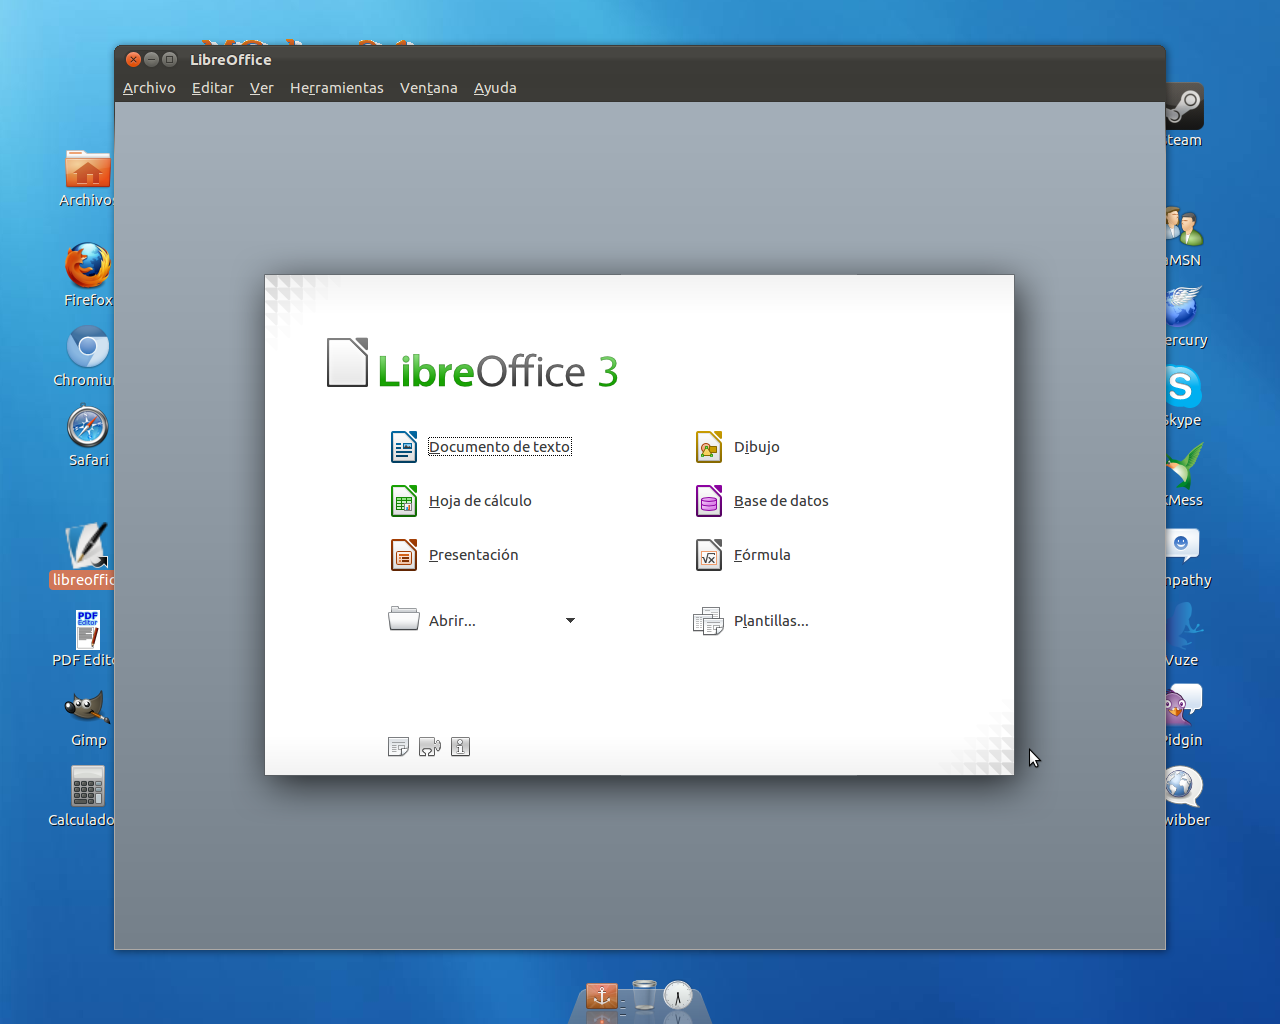
Task: Open the Editar menu
Action: [213, 88]
